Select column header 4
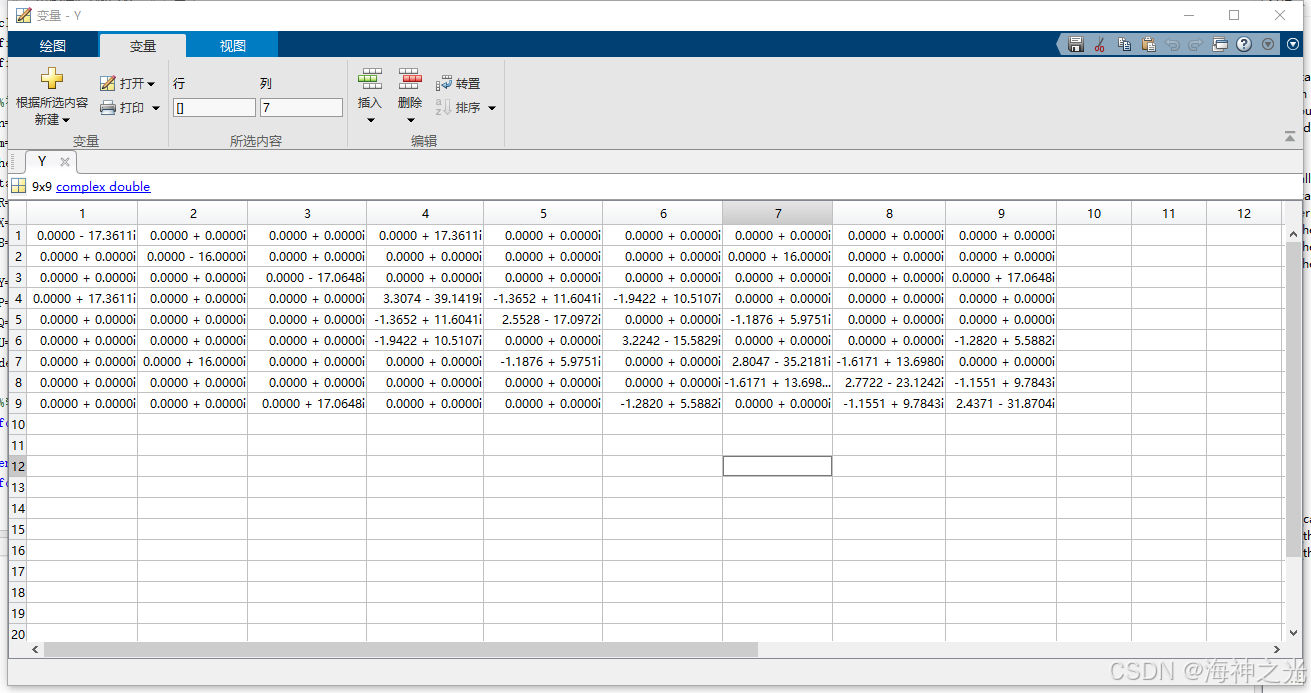 (x=425, y=213)
